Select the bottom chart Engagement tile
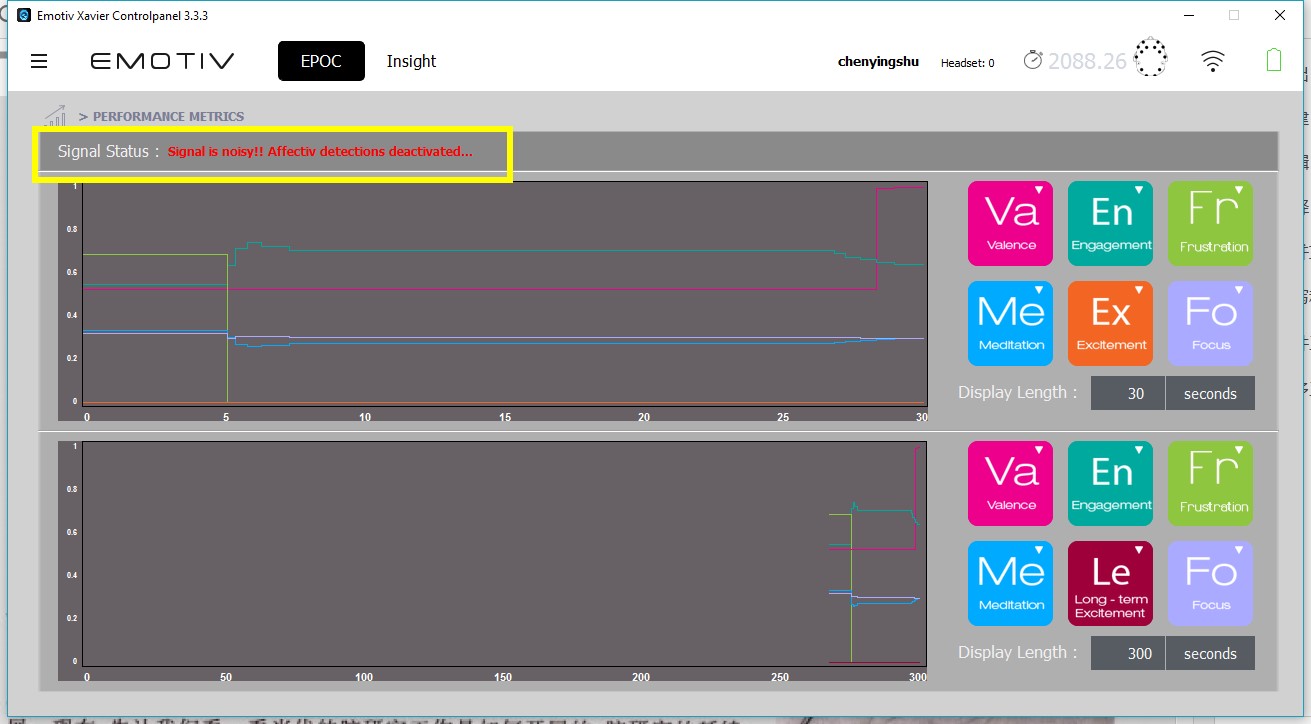The width and height of the screenshot is (1311, 724). (1110, 484)
